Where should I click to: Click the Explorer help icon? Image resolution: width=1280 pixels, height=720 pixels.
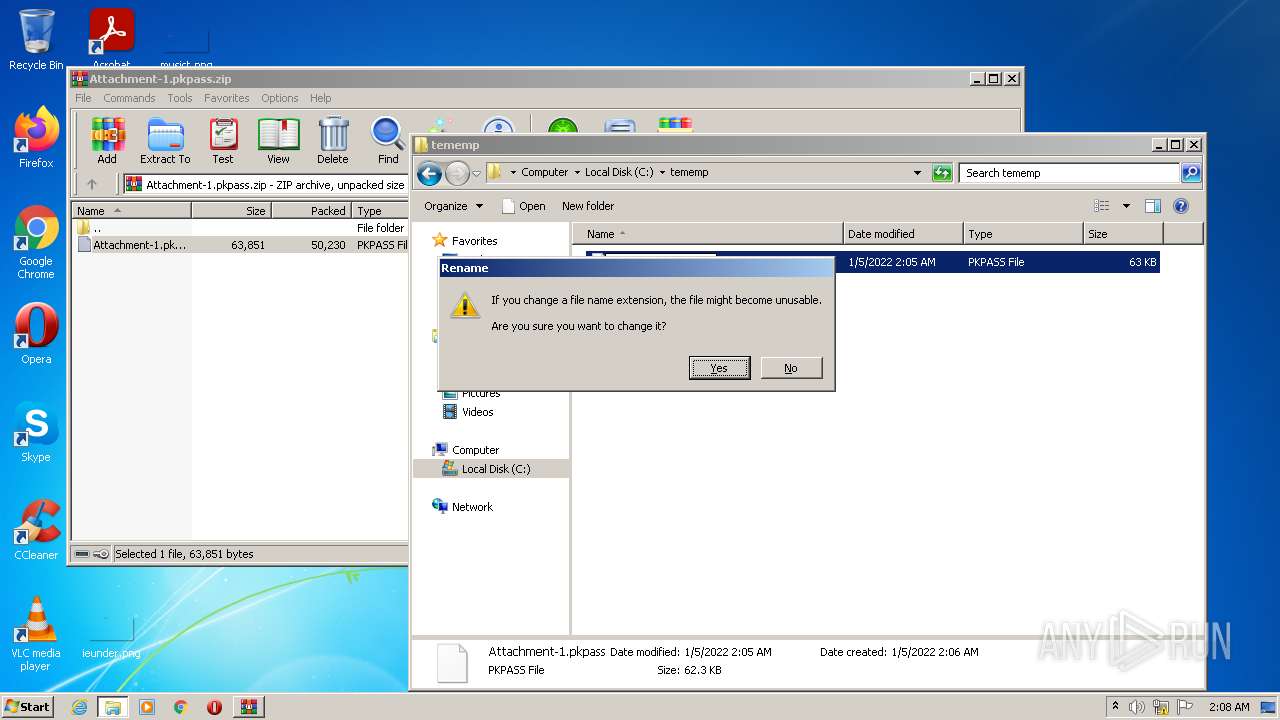[x=1180, y=206]
